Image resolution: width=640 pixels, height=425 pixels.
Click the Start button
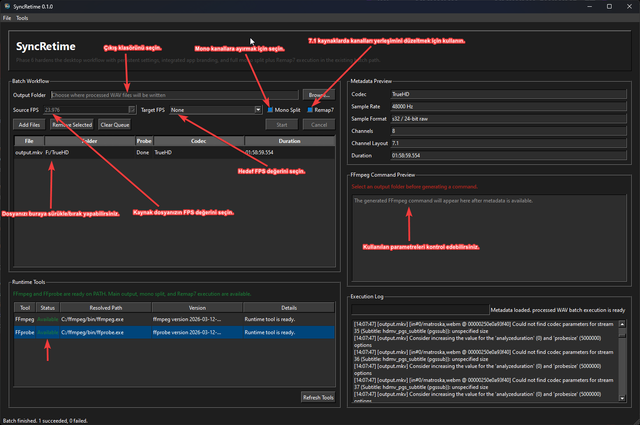pos(282,125)
